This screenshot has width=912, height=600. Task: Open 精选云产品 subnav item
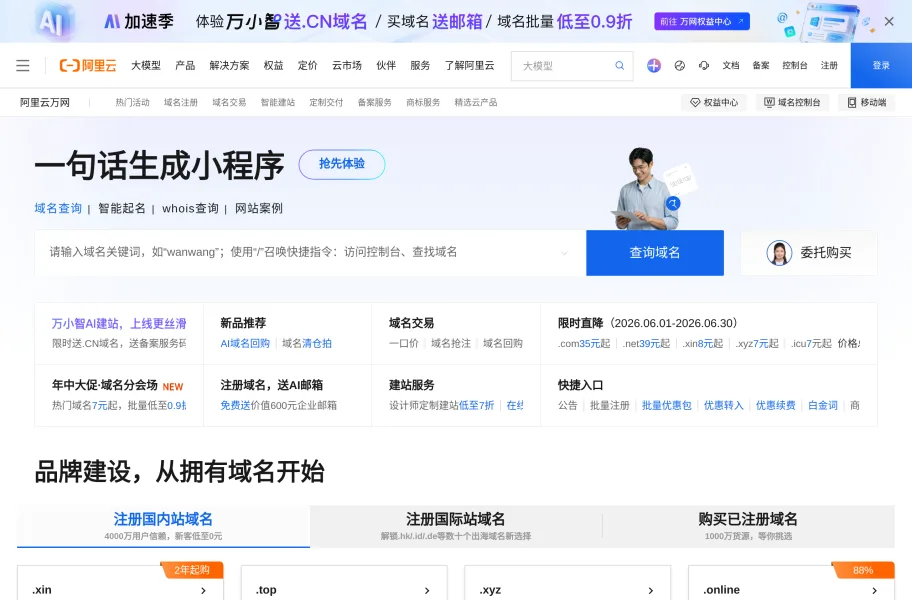(x=476, y=102)
